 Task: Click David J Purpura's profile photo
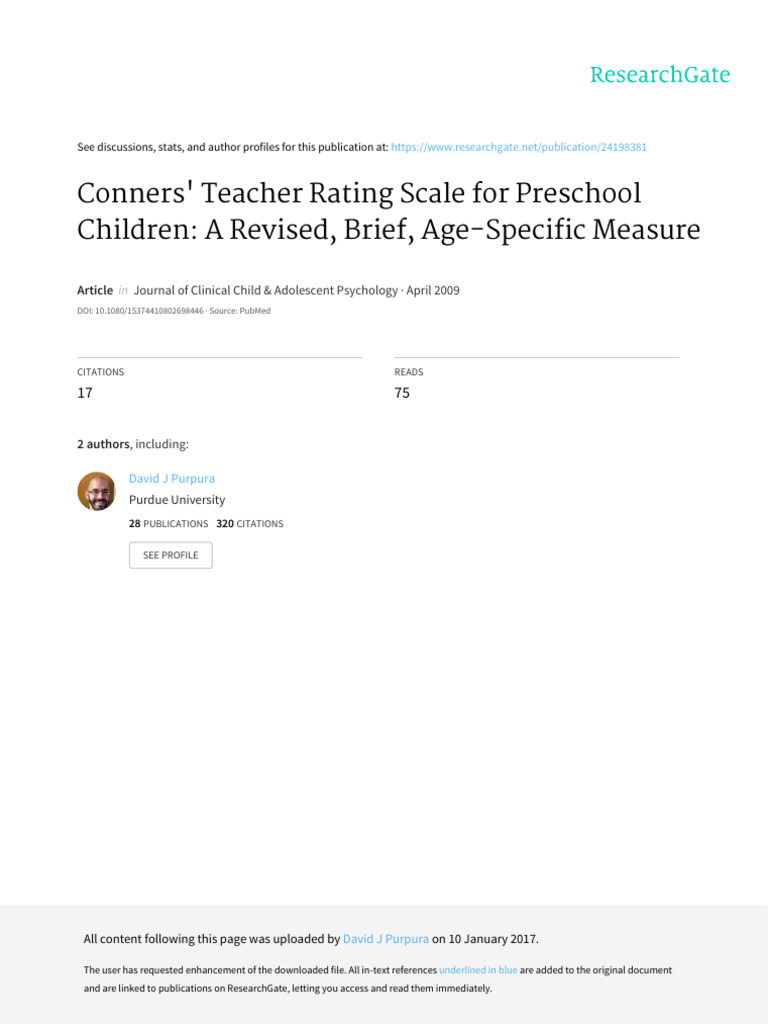[96, 491]
